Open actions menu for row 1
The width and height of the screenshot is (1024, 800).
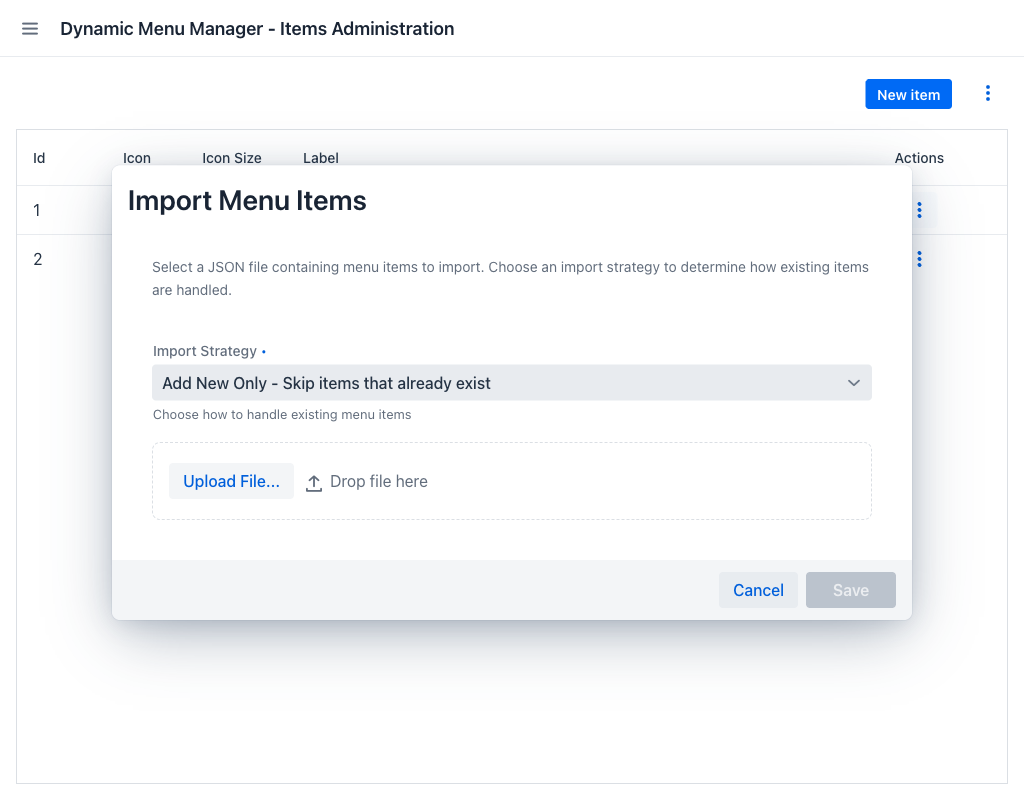click(x=919, y=210)
